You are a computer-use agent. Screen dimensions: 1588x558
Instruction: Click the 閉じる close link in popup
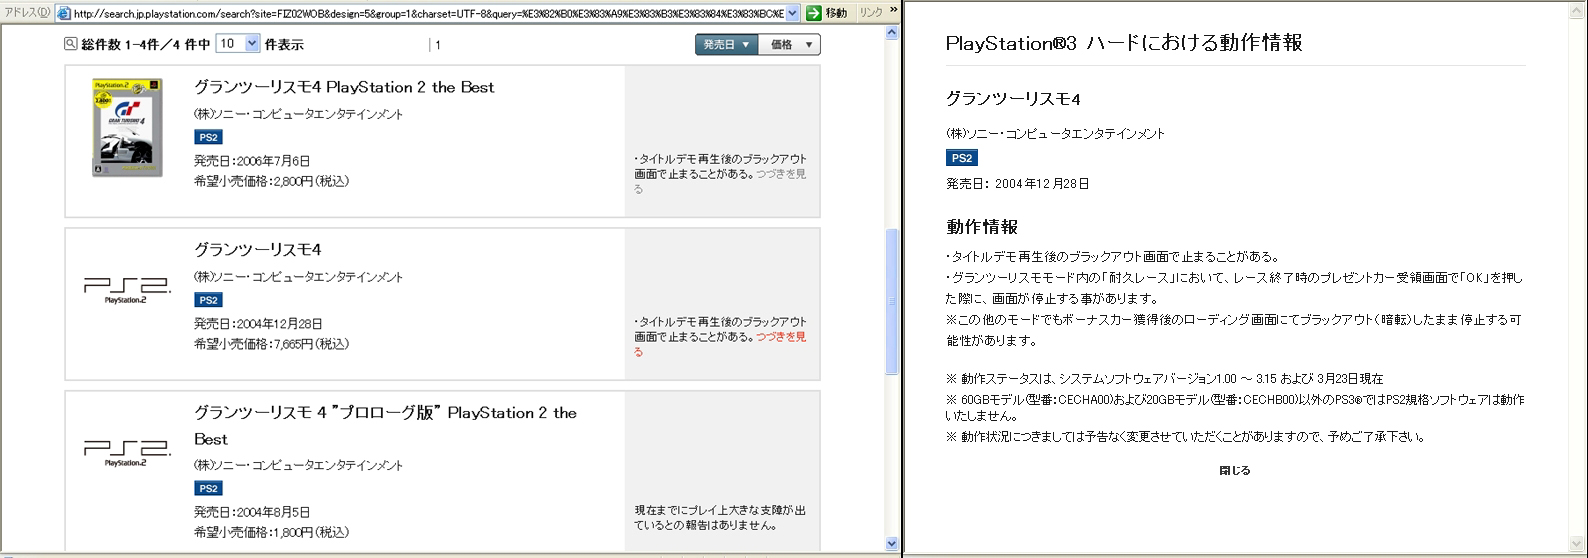click(1234, 470)
